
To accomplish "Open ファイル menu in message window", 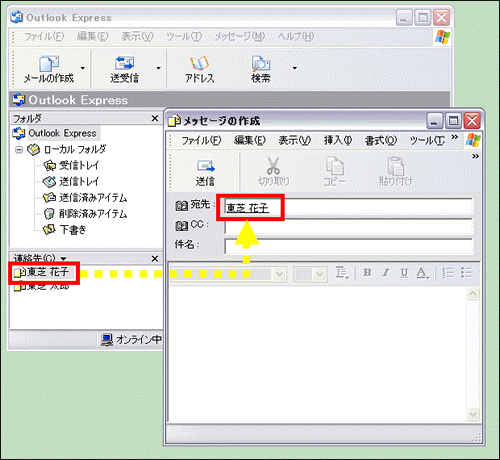I will point(201,140).
